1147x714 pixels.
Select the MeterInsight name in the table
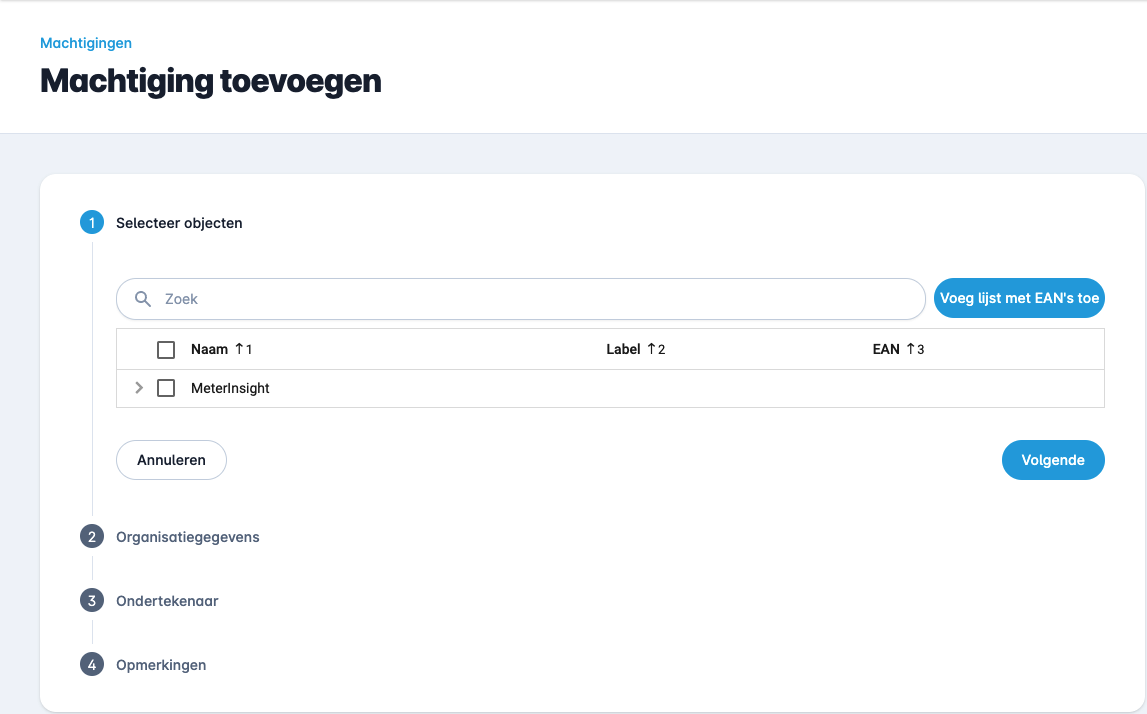coord(230,388)
